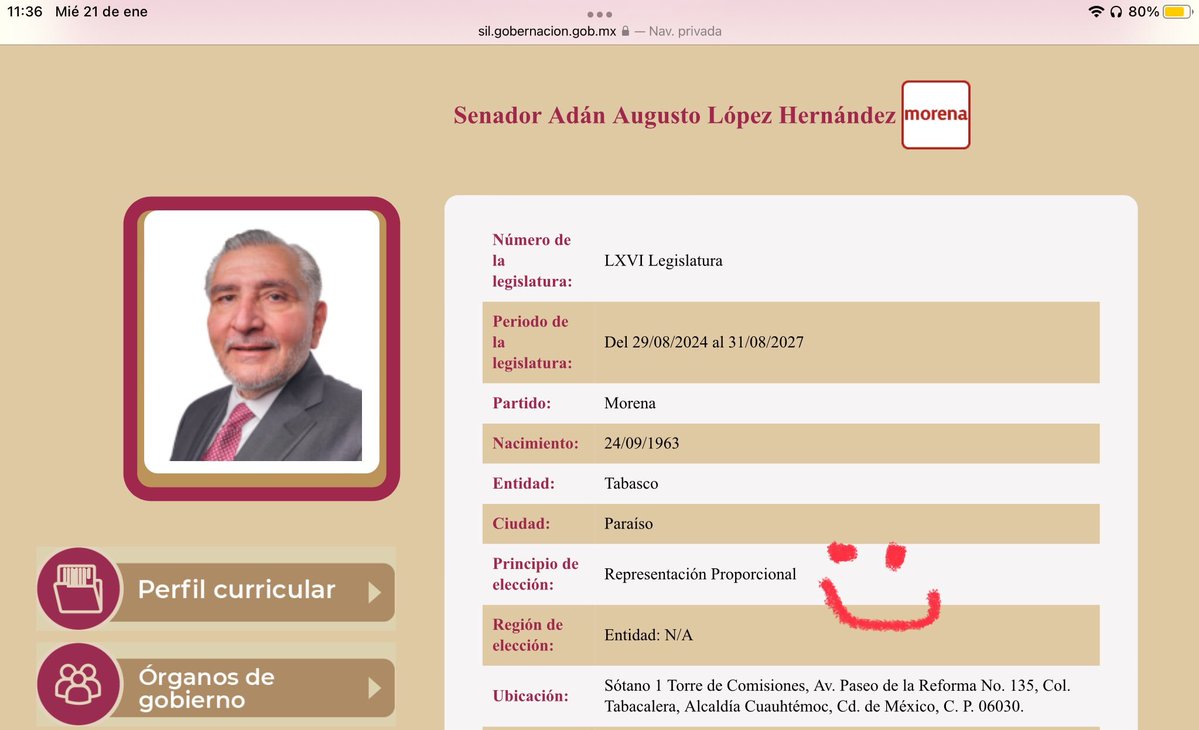Click the 'Región de elección:' label
The height and width of the screenshot is (730, 1199).
point(528,635)
